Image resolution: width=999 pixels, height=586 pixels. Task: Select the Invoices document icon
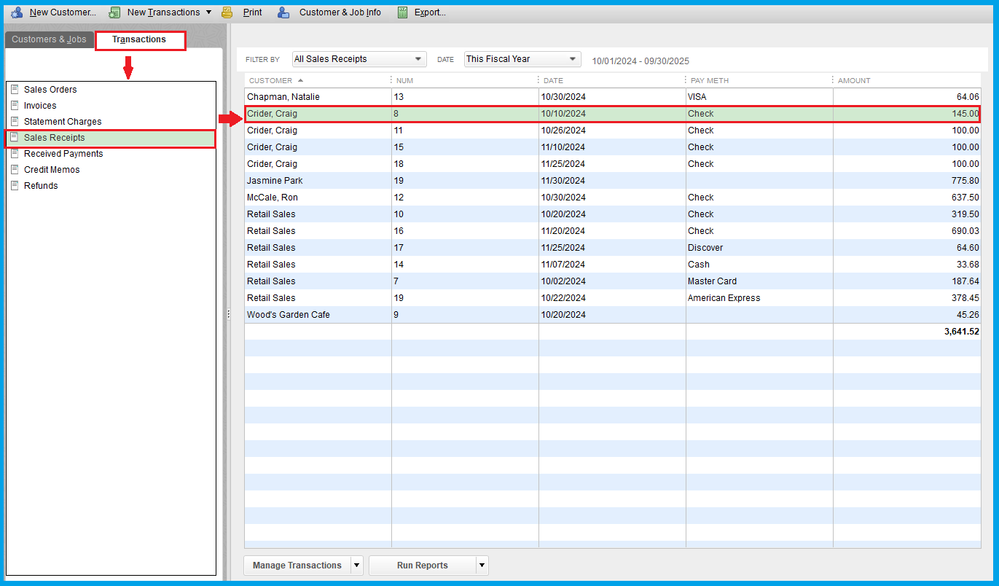coord(14,106)
